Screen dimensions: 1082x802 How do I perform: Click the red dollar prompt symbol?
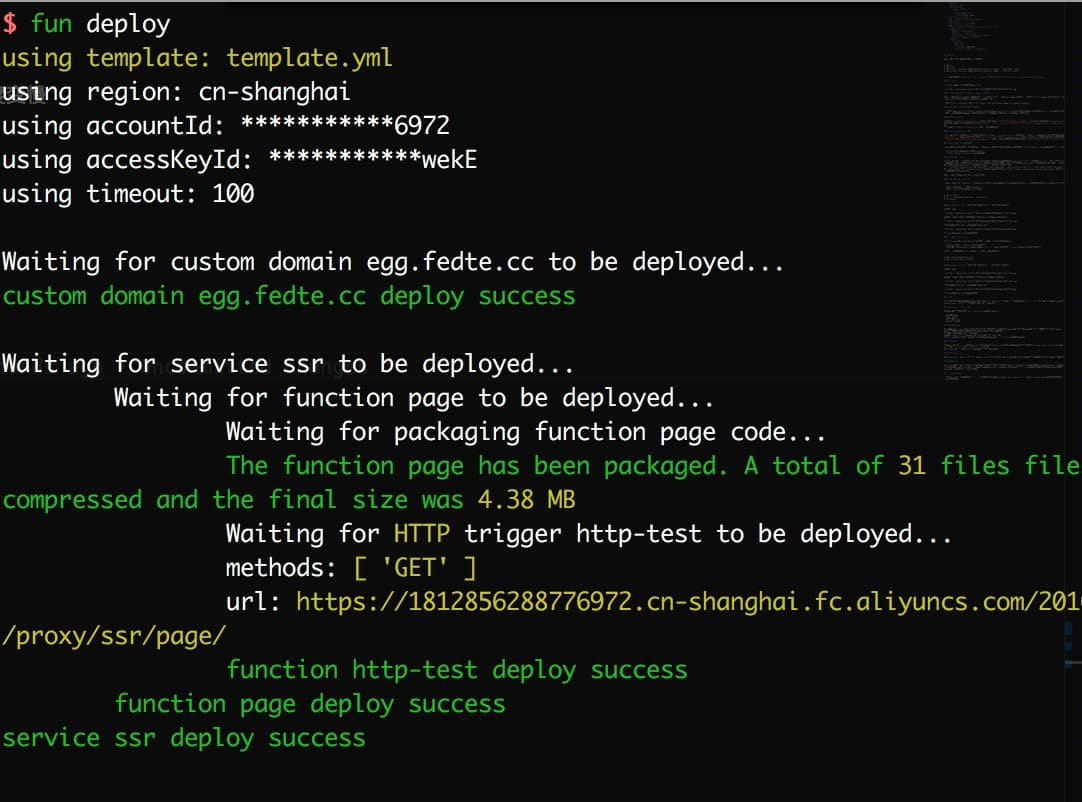10,24
